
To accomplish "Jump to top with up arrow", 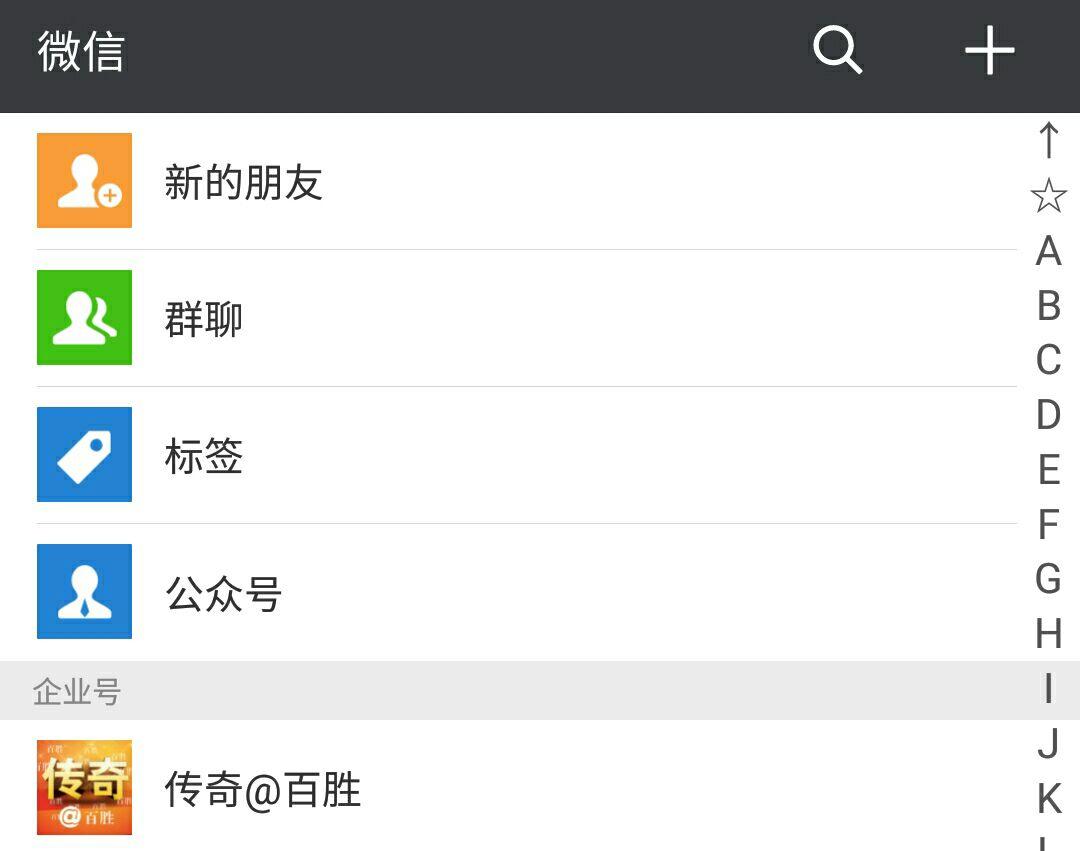I will coord(1048,140).
